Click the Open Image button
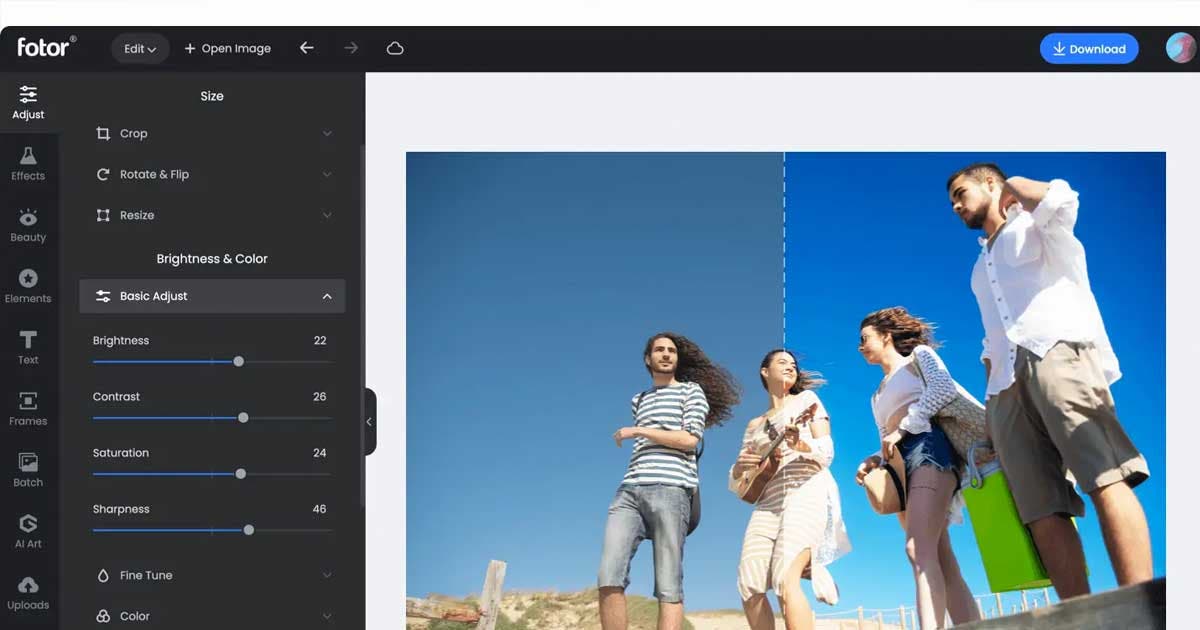Screen dimensions: 1200x630 pos(227,48)
